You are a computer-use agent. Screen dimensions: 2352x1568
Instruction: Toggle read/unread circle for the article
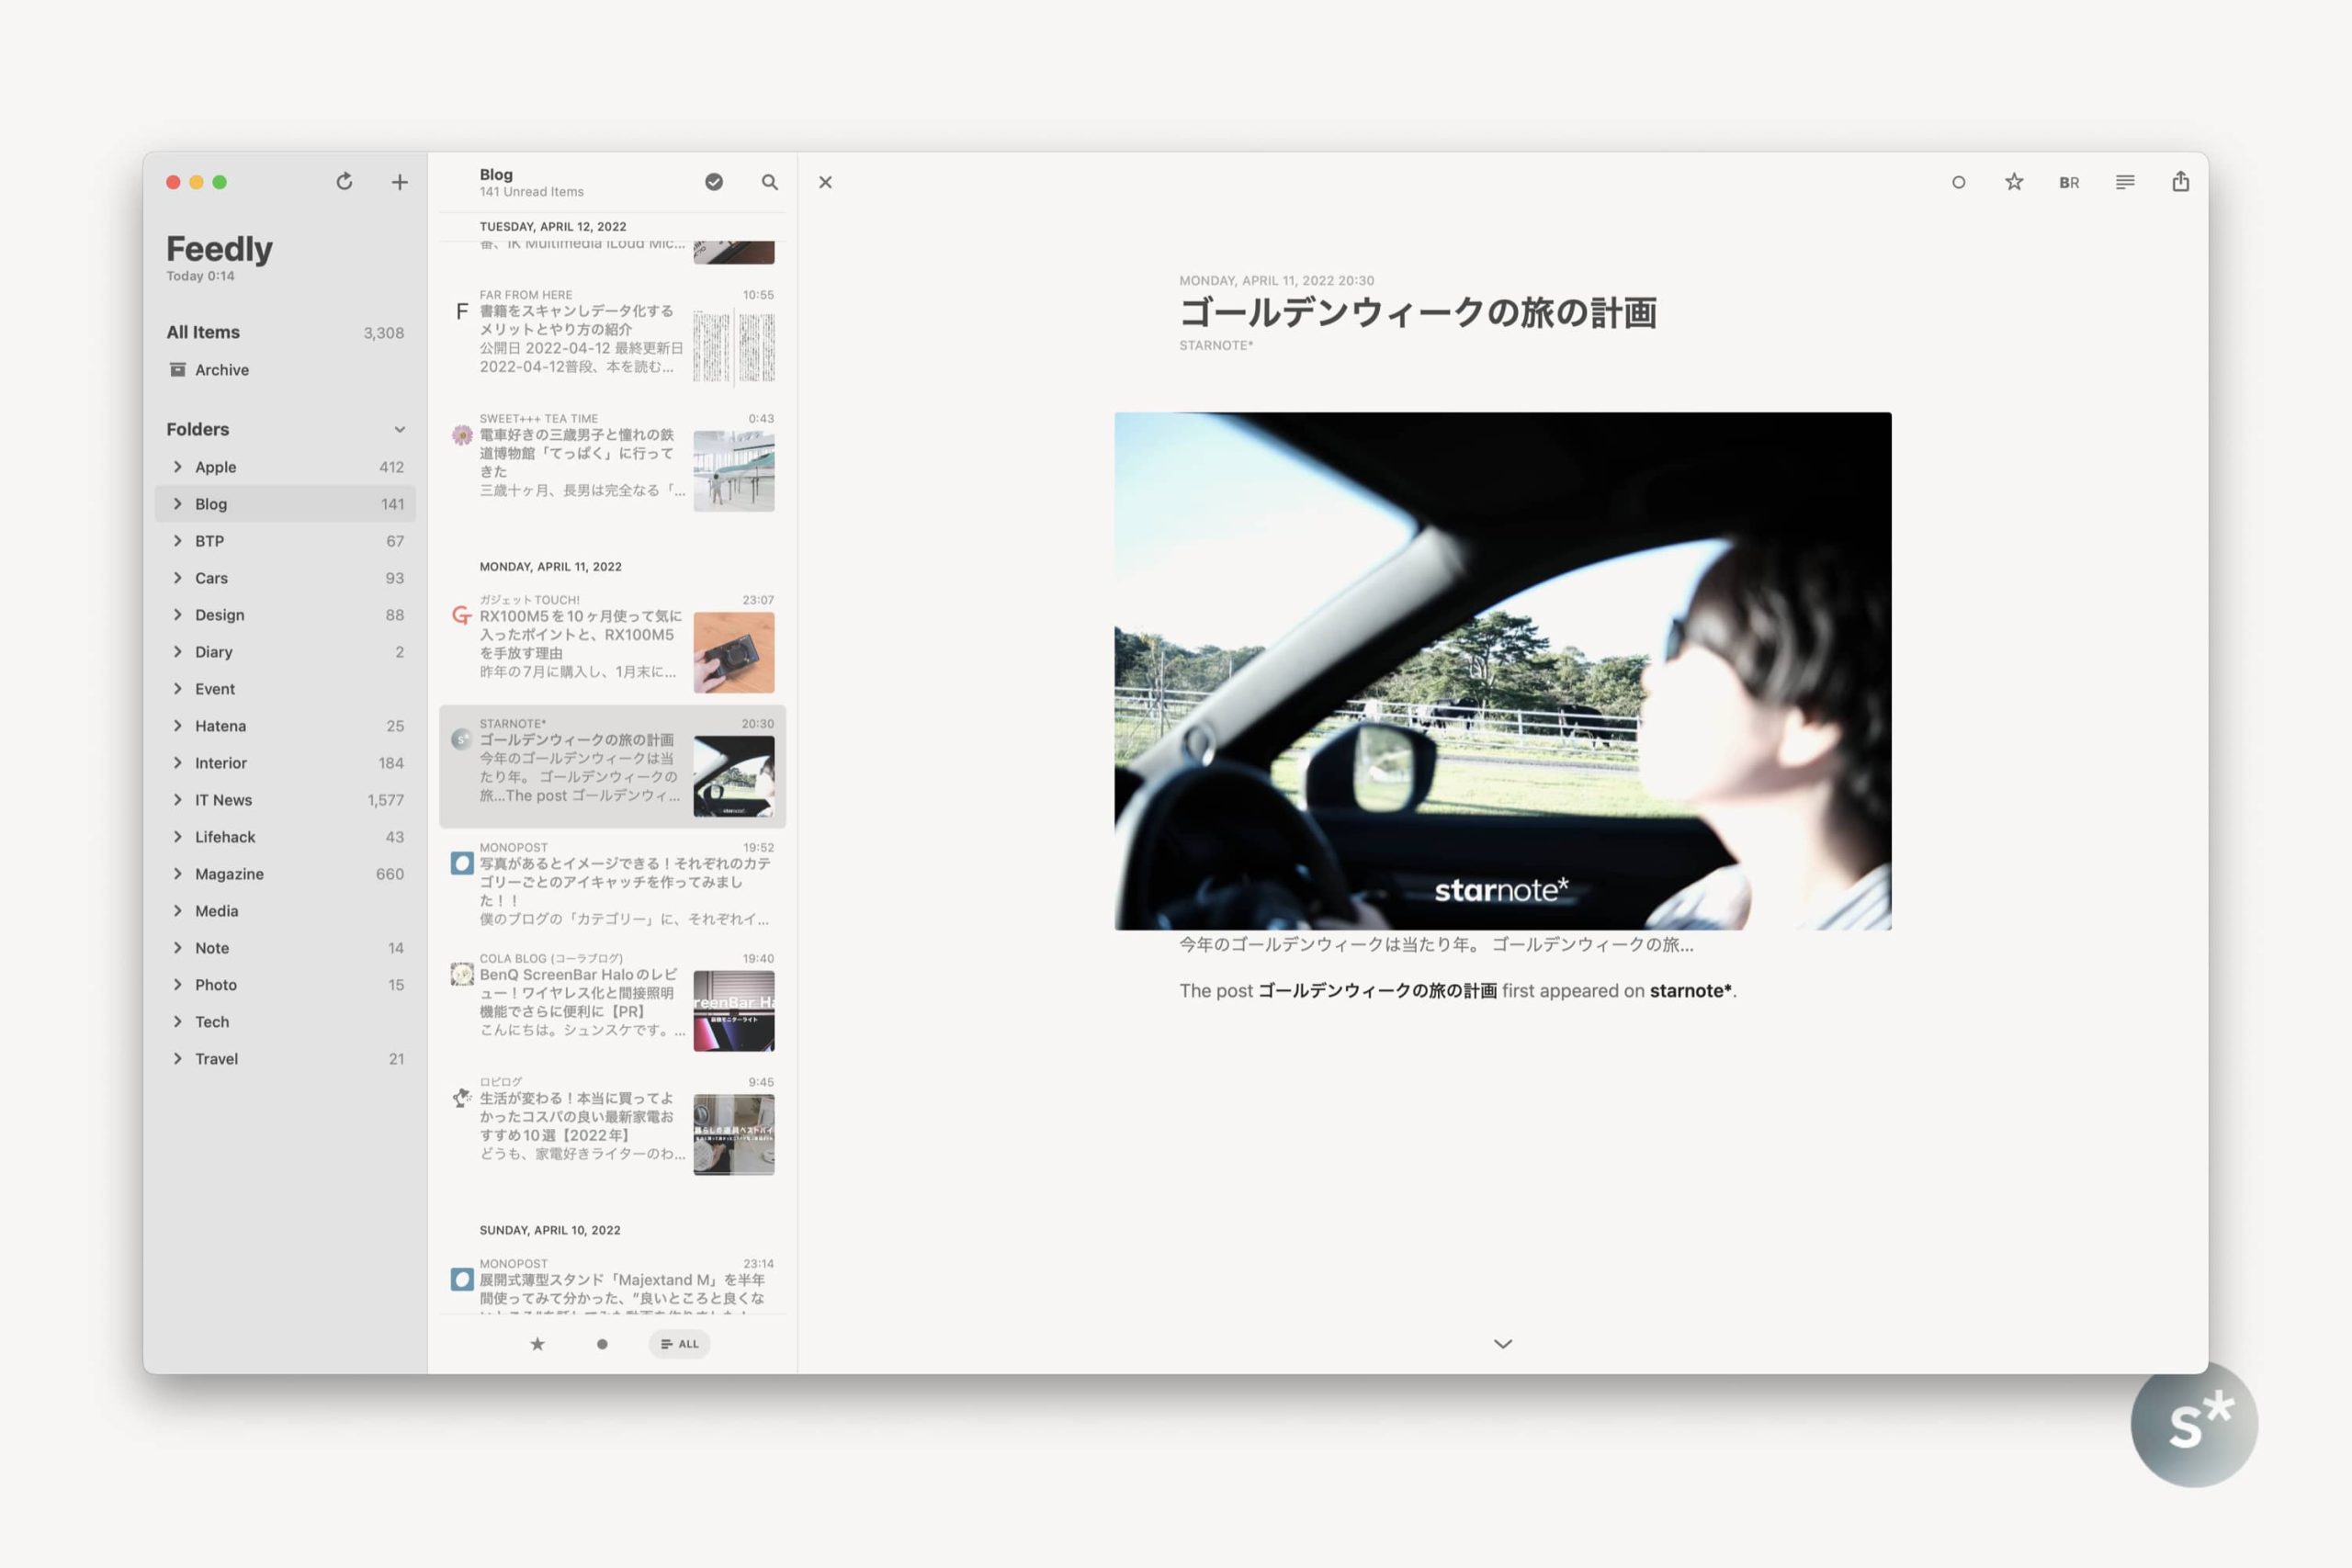click(1958, 182)
